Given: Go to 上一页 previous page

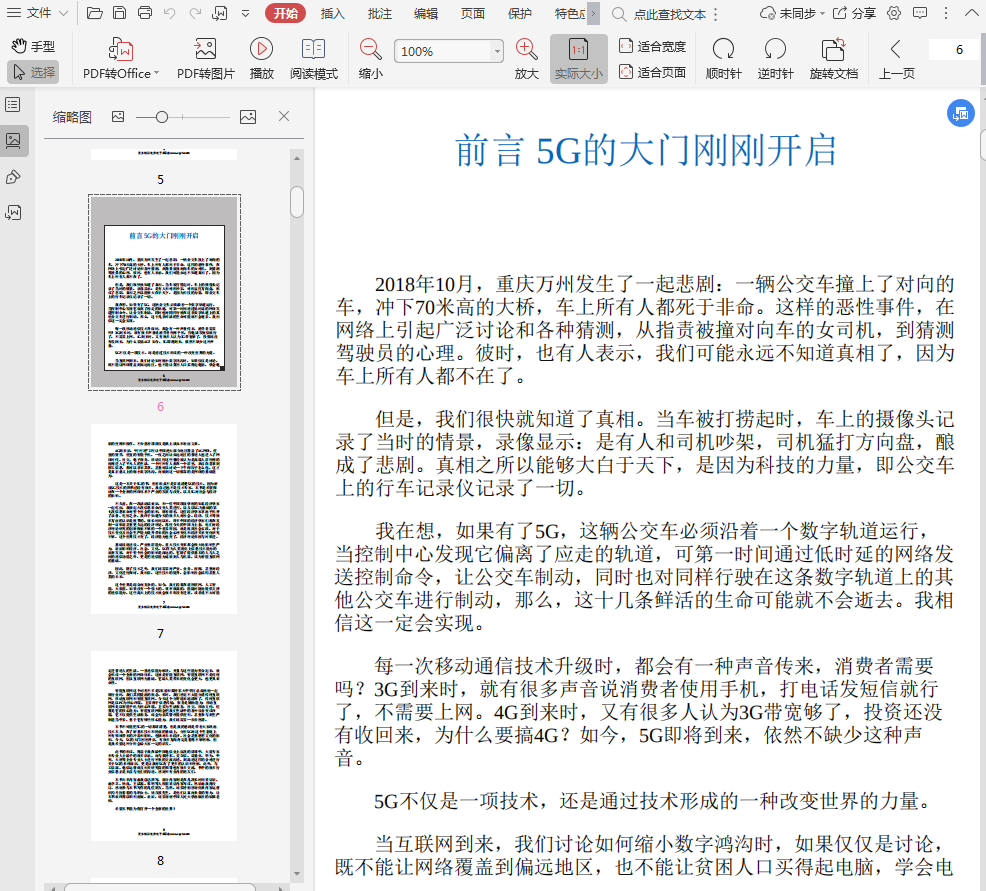Looking at the screenshot, I should coord(896,59).
